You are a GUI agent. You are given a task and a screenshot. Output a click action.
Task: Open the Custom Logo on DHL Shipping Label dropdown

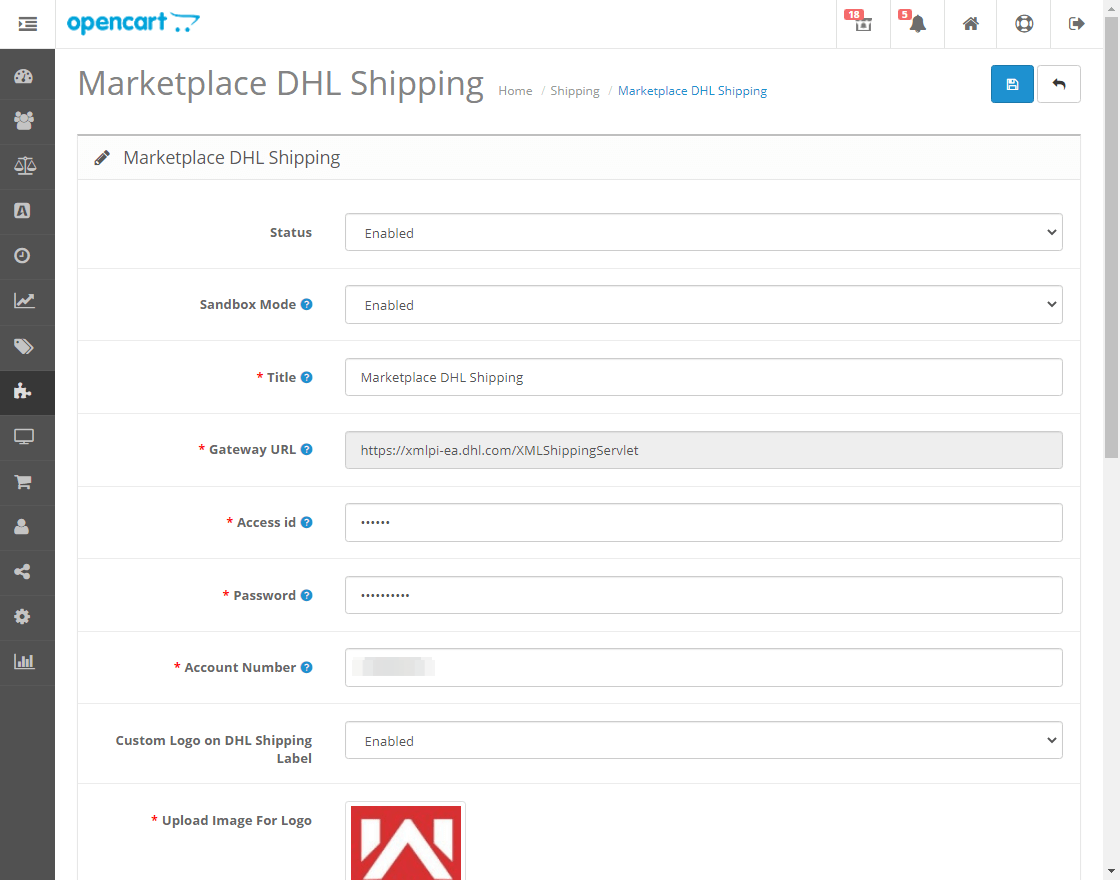tap(704, 740)
